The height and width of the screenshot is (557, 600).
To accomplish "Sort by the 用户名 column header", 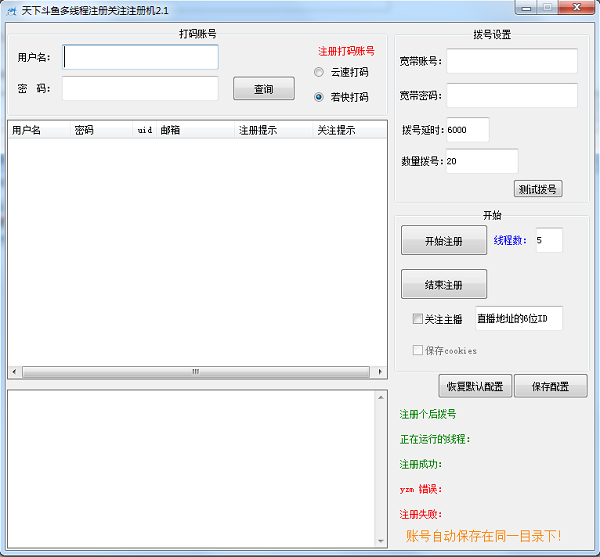I will (x=39, y=130).
